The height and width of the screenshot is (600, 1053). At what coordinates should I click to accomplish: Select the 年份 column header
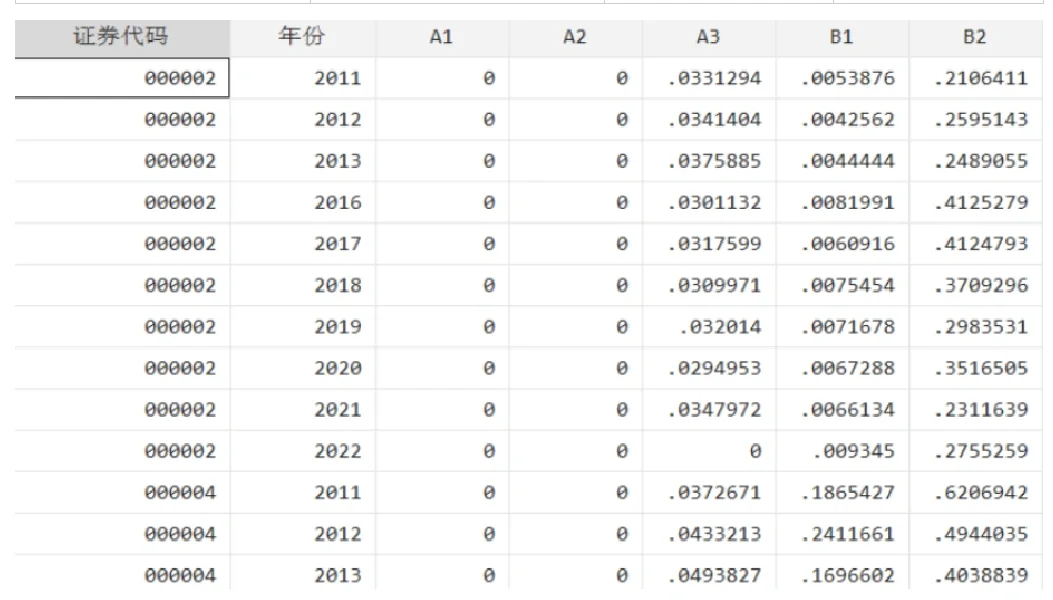302,38
